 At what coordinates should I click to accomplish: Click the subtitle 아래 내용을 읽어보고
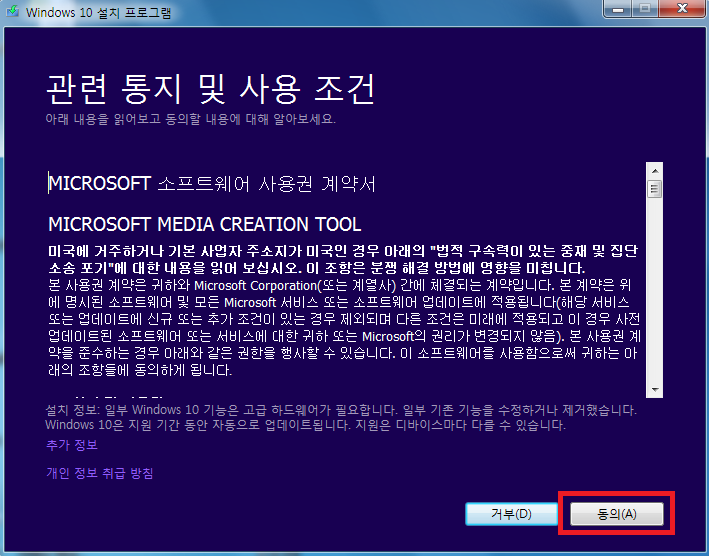(x=190, y=119)
